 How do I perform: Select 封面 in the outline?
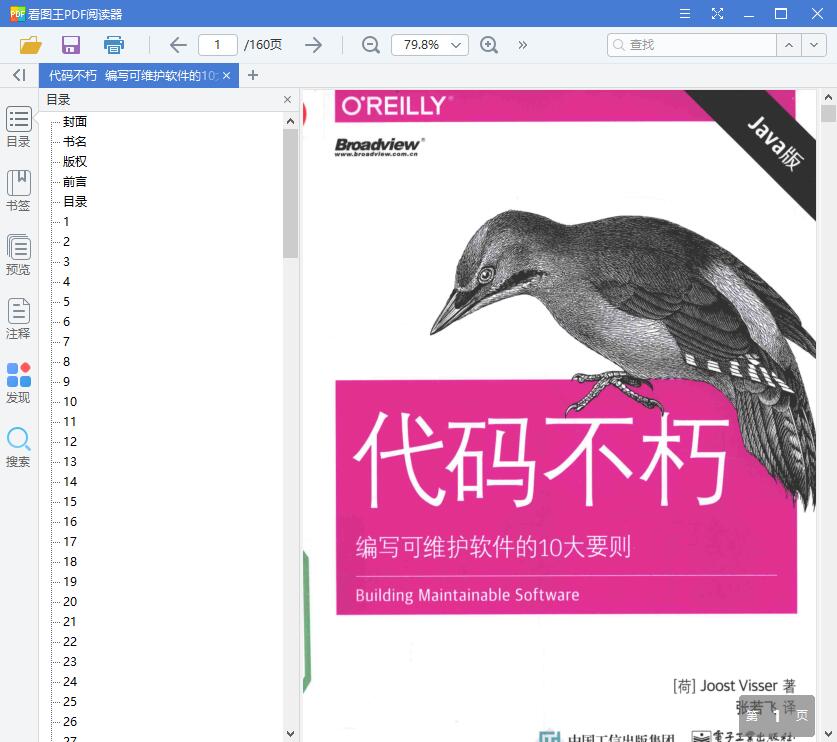75,122
